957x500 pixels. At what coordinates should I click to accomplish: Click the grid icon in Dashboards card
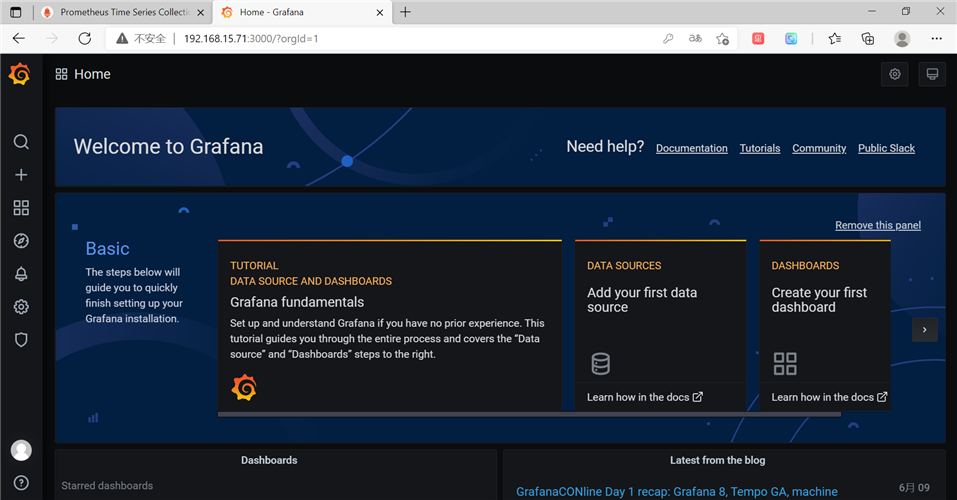pos(785,364)
